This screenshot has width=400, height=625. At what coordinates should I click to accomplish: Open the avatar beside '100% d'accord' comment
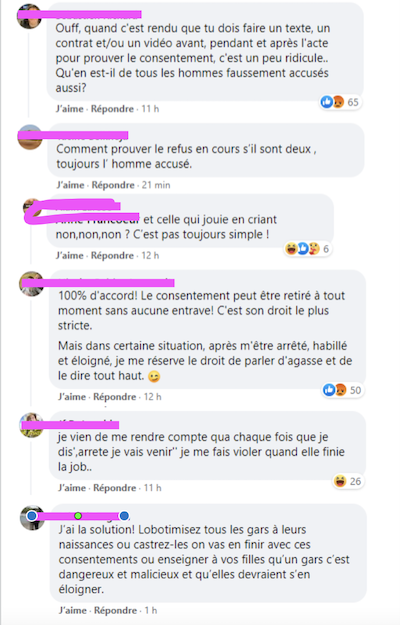pos(32,284)
